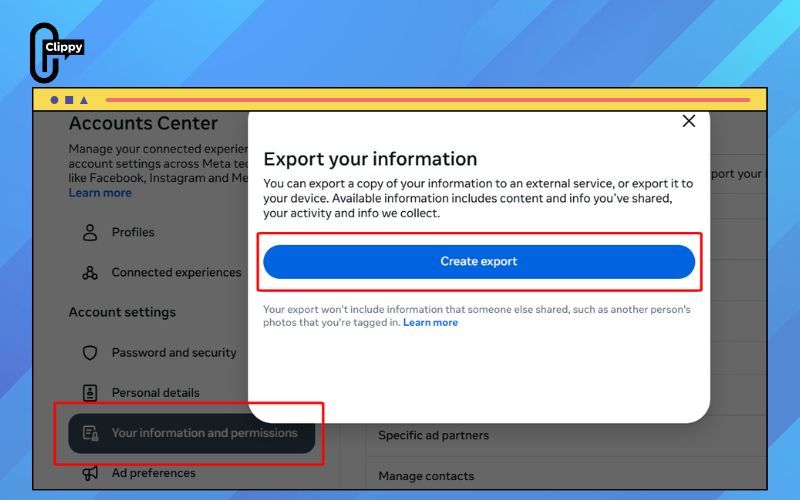Click the blue circle in yellow title bar
Image resolution: width=800 pixels, height=500 pixels.
coord(54,100)
